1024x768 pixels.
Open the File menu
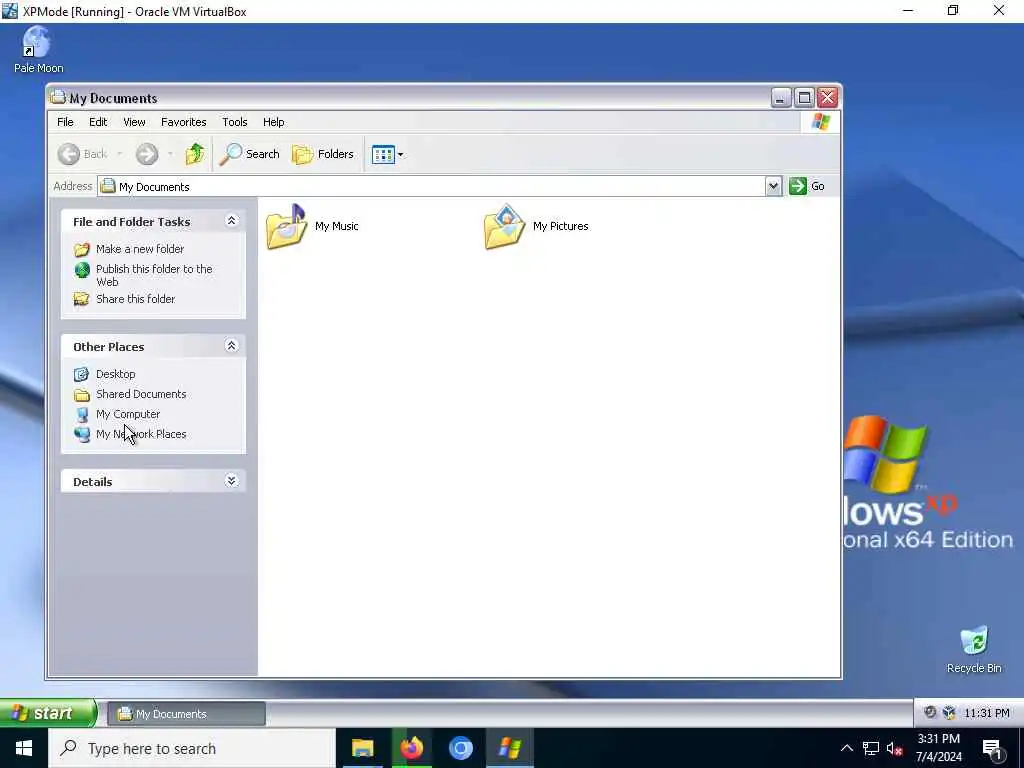click(x=65, y=122)
